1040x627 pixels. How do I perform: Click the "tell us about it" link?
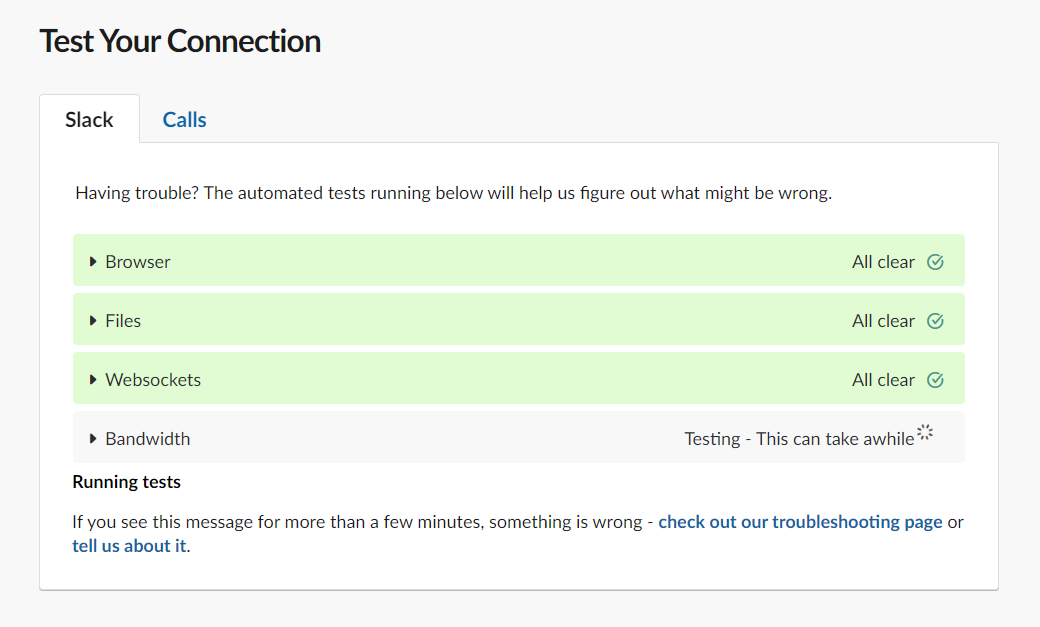(x=129, y=546)
